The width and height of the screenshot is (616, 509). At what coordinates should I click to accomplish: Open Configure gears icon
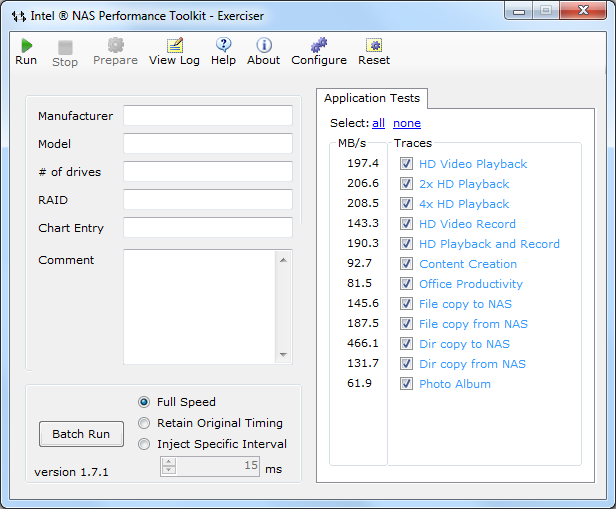click(319, 45)
